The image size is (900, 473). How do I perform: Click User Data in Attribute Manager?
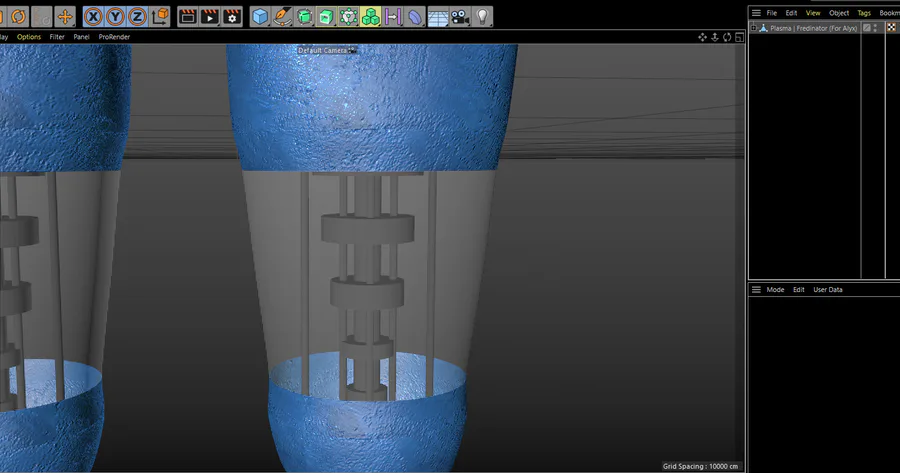828,289
